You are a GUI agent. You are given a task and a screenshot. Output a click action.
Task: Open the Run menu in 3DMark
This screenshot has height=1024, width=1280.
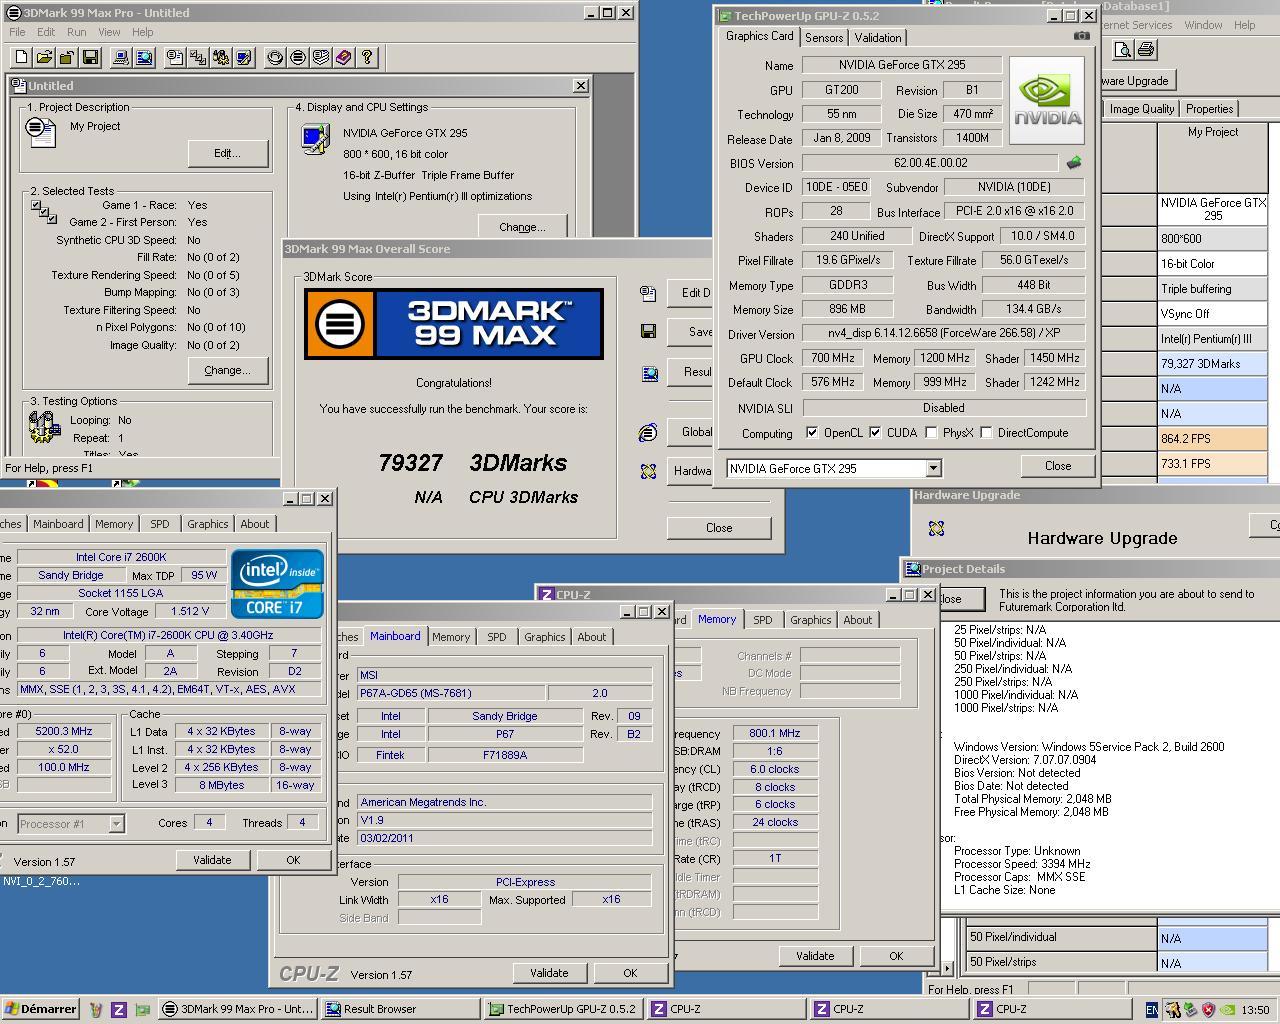click(x=76, y=32)
